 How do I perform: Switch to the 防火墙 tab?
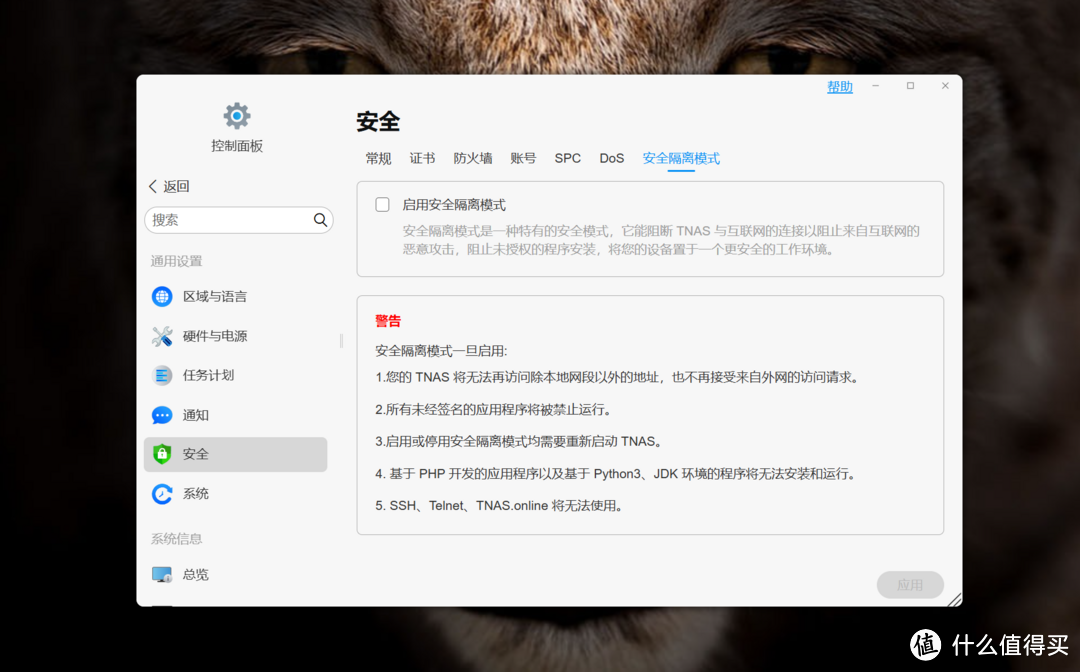(472, 158)
